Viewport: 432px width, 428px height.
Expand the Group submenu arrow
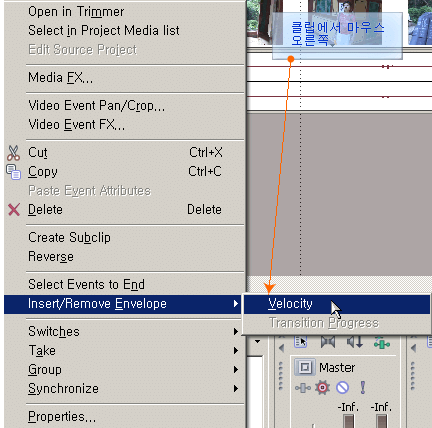(x=236, y=370)
